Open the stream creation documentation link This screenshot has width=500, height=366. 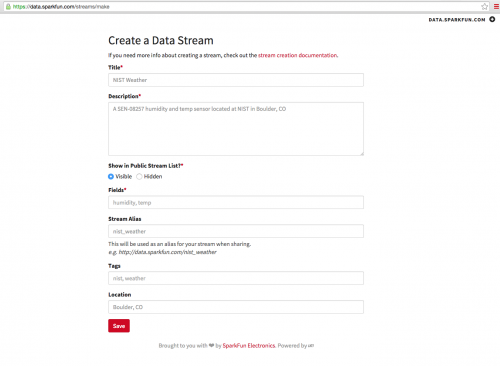(298, 55)
